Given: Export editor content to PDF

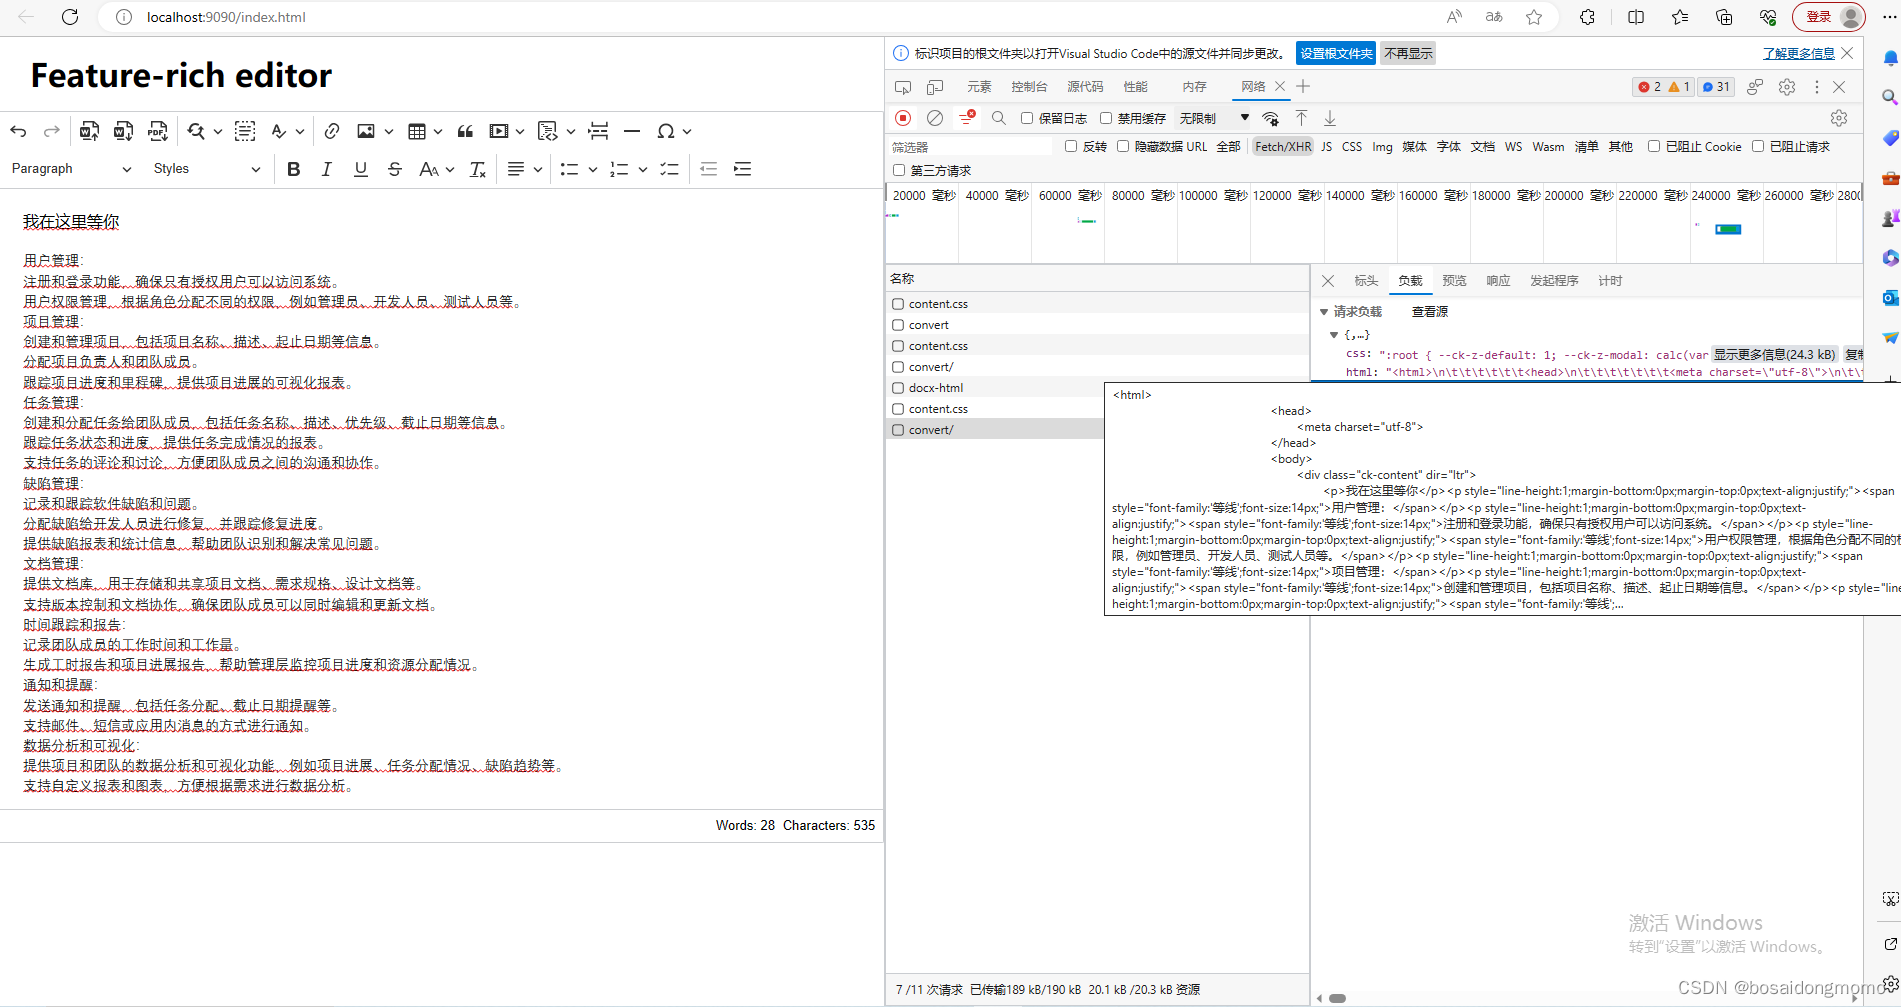Looking at the screenshot, I should pos(158,131).
